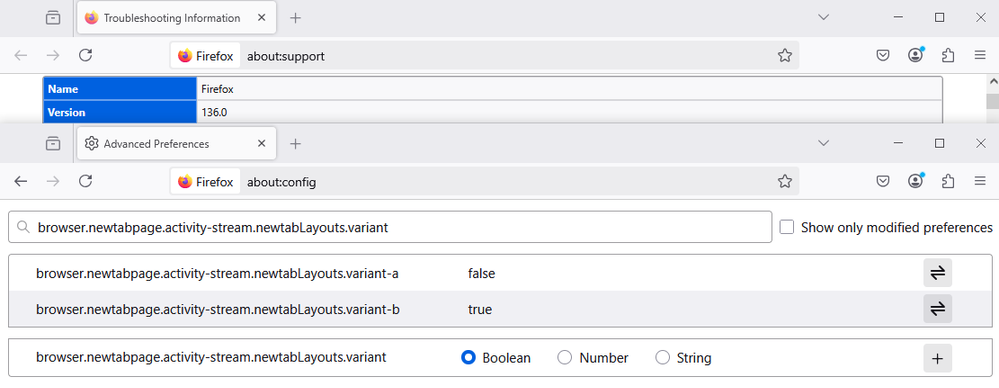Go forward in the about:support window

[53, 55]
